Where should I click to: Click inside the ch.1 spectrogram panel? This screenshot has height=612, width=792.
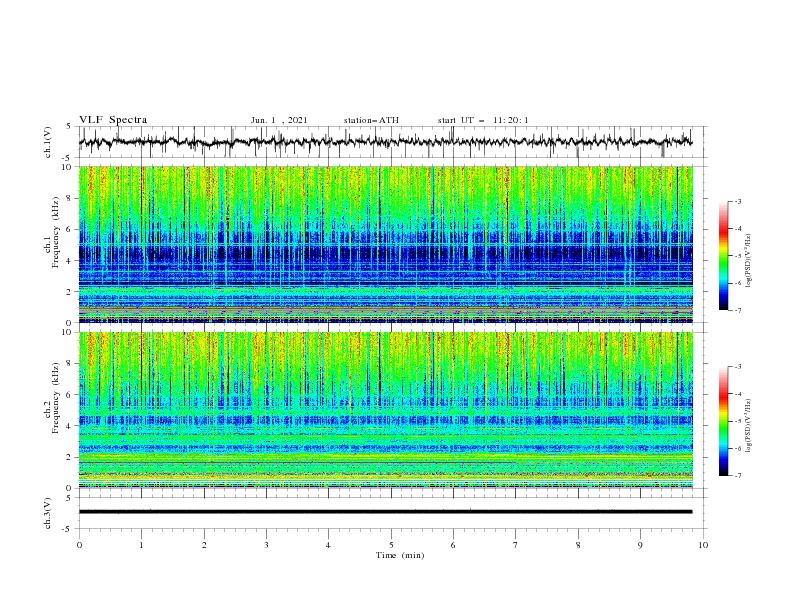click(x=385, y=244)
